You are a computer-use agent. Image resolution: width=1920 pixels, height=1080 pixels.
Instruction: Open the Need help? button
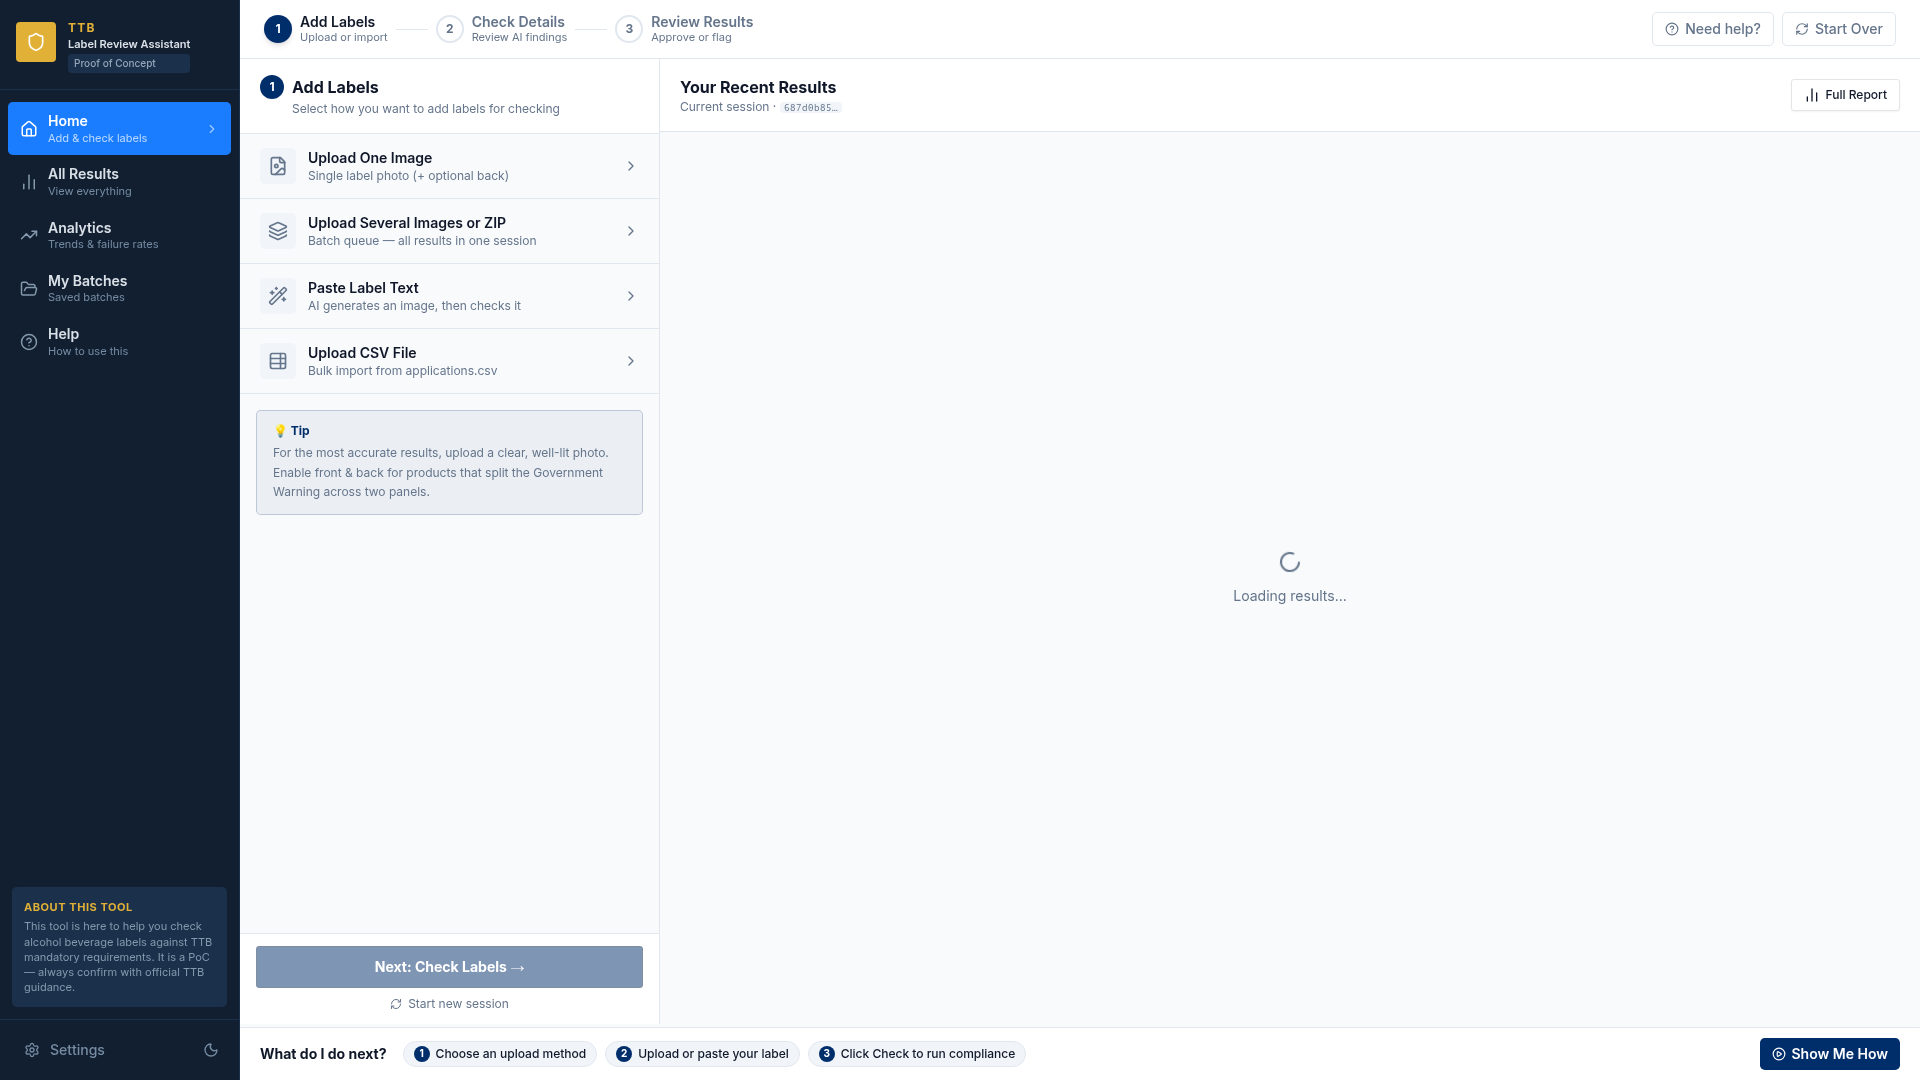point(1713,29)
